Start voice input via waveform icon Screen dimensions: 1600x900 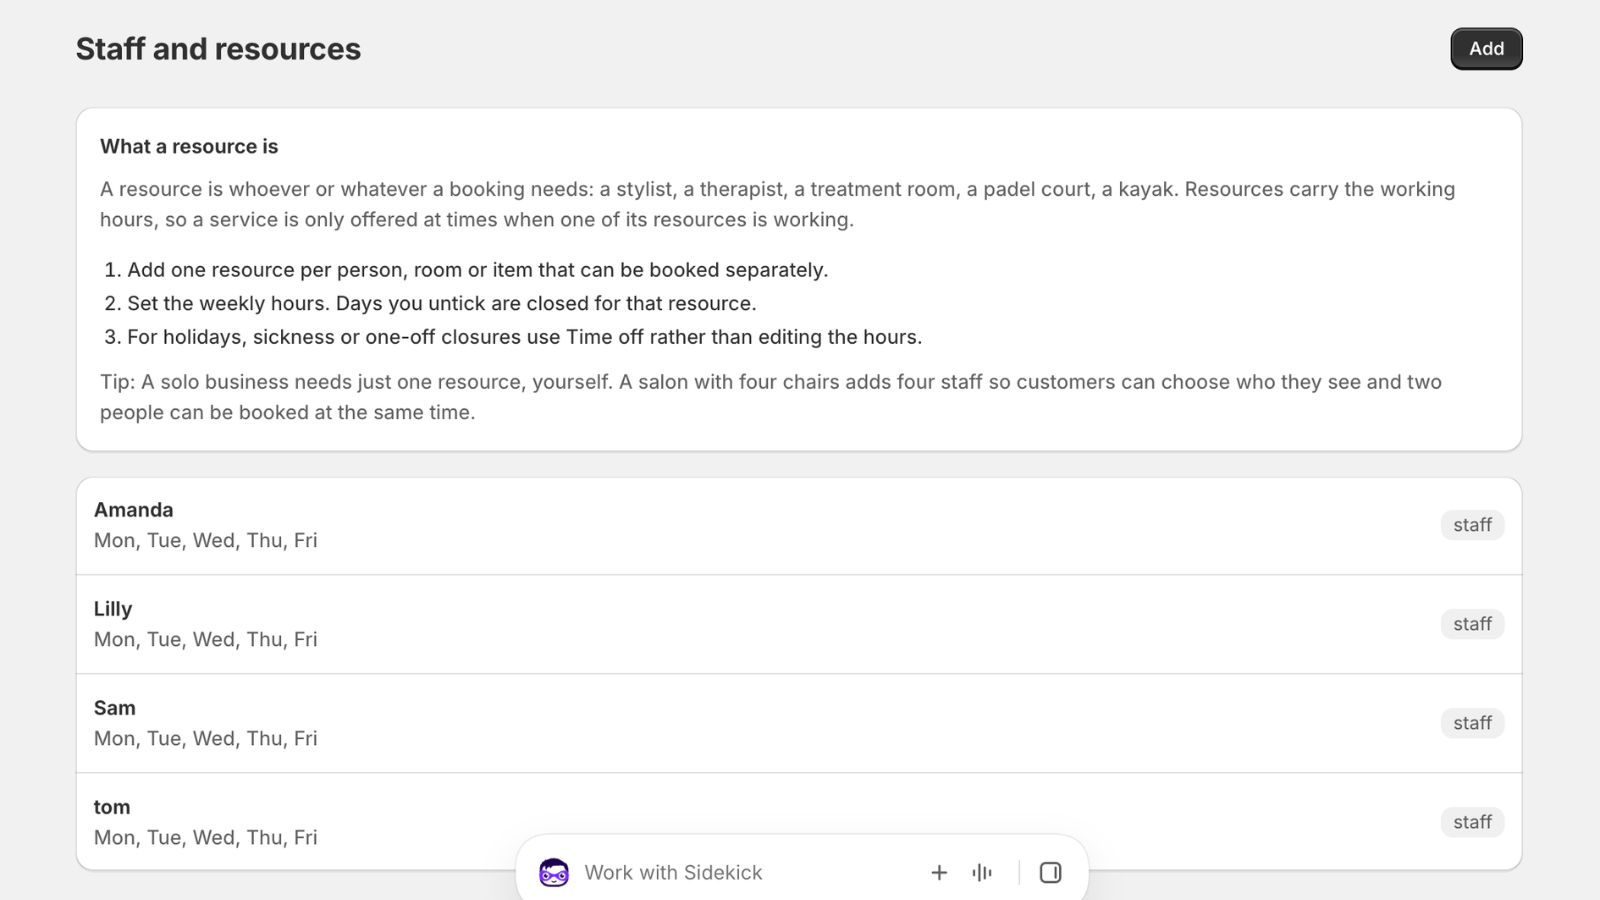coord(982,872)
